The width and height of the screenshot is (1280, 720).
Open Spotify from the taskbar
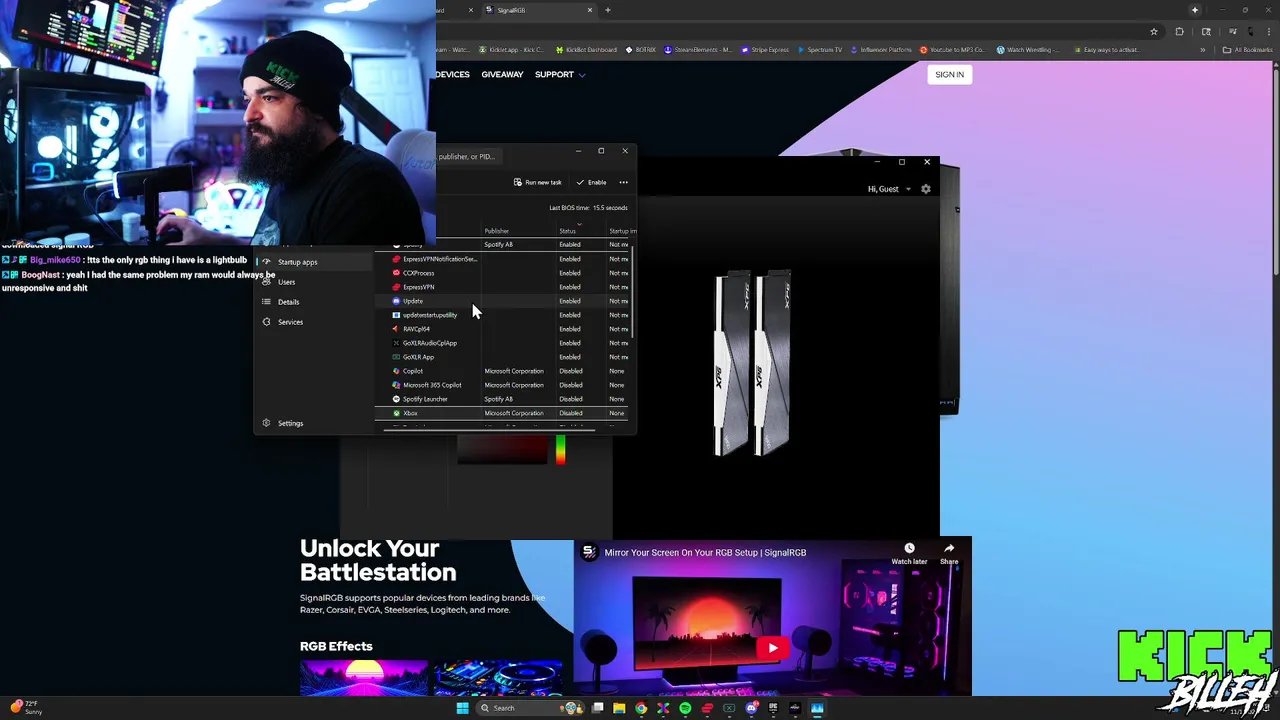685,708
